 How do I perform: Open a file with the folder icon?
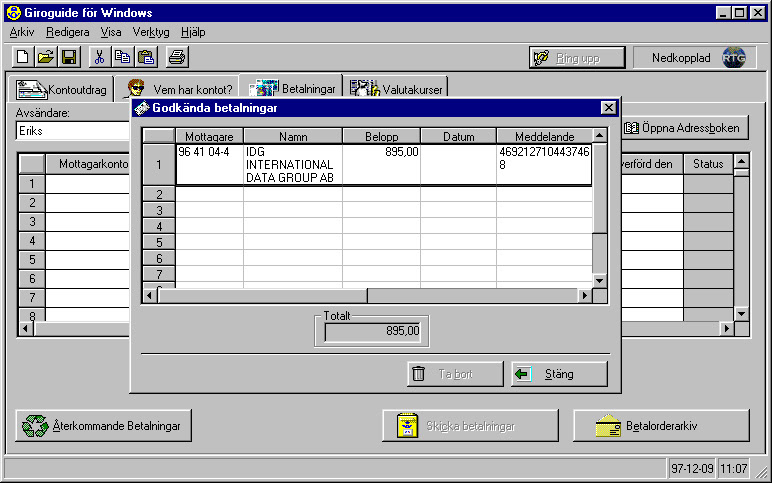(x=46, y=57)
